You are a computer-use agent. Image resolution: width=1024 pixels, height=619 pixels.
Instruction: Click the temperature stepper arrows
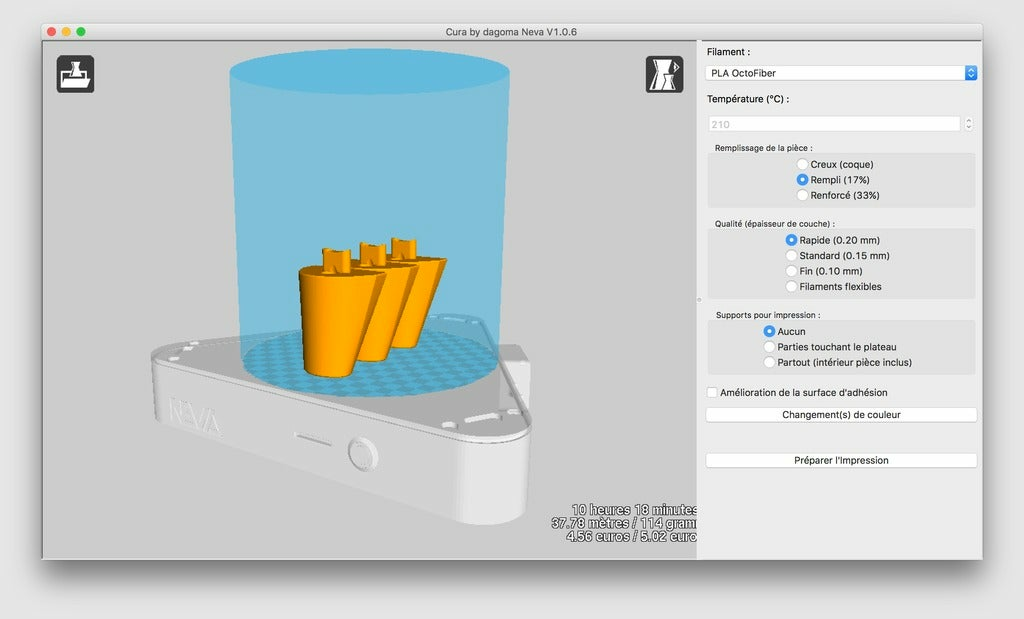[968, 123]
